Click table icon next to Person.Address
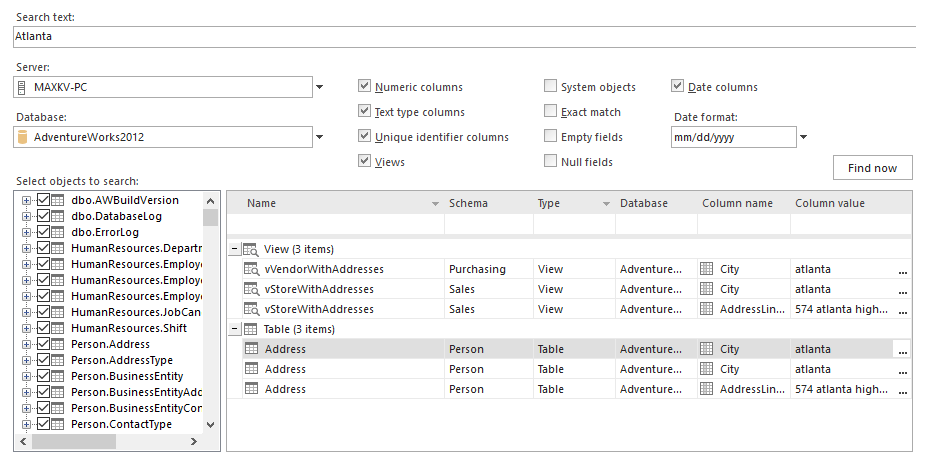The width and height of the screenshot is (926, 454). 58,344
